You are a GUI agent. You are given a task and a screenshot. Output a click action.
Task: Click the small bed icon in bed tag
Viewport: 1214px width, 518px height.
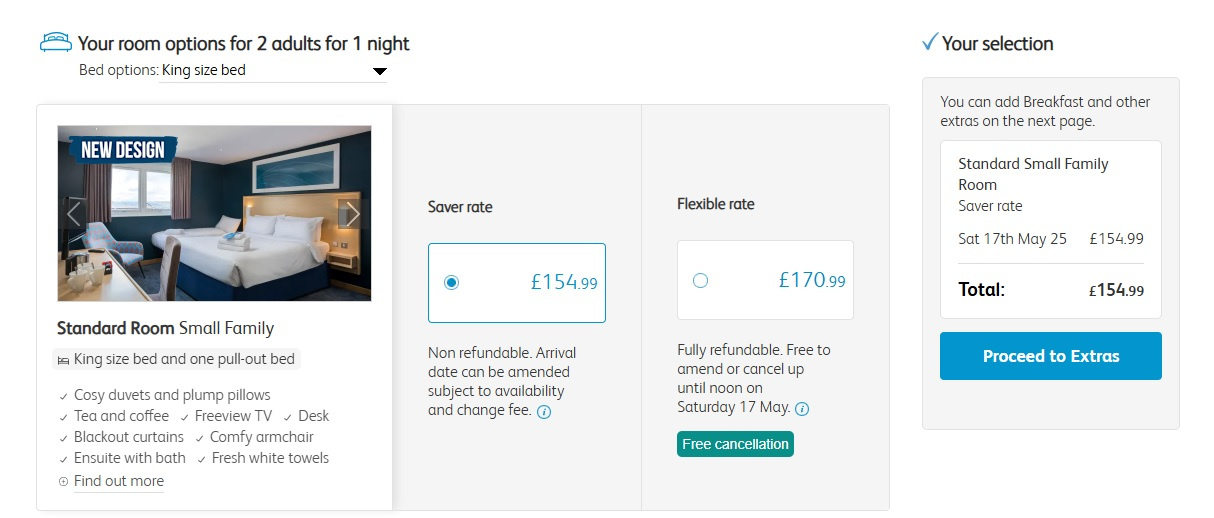pos(63,360)
